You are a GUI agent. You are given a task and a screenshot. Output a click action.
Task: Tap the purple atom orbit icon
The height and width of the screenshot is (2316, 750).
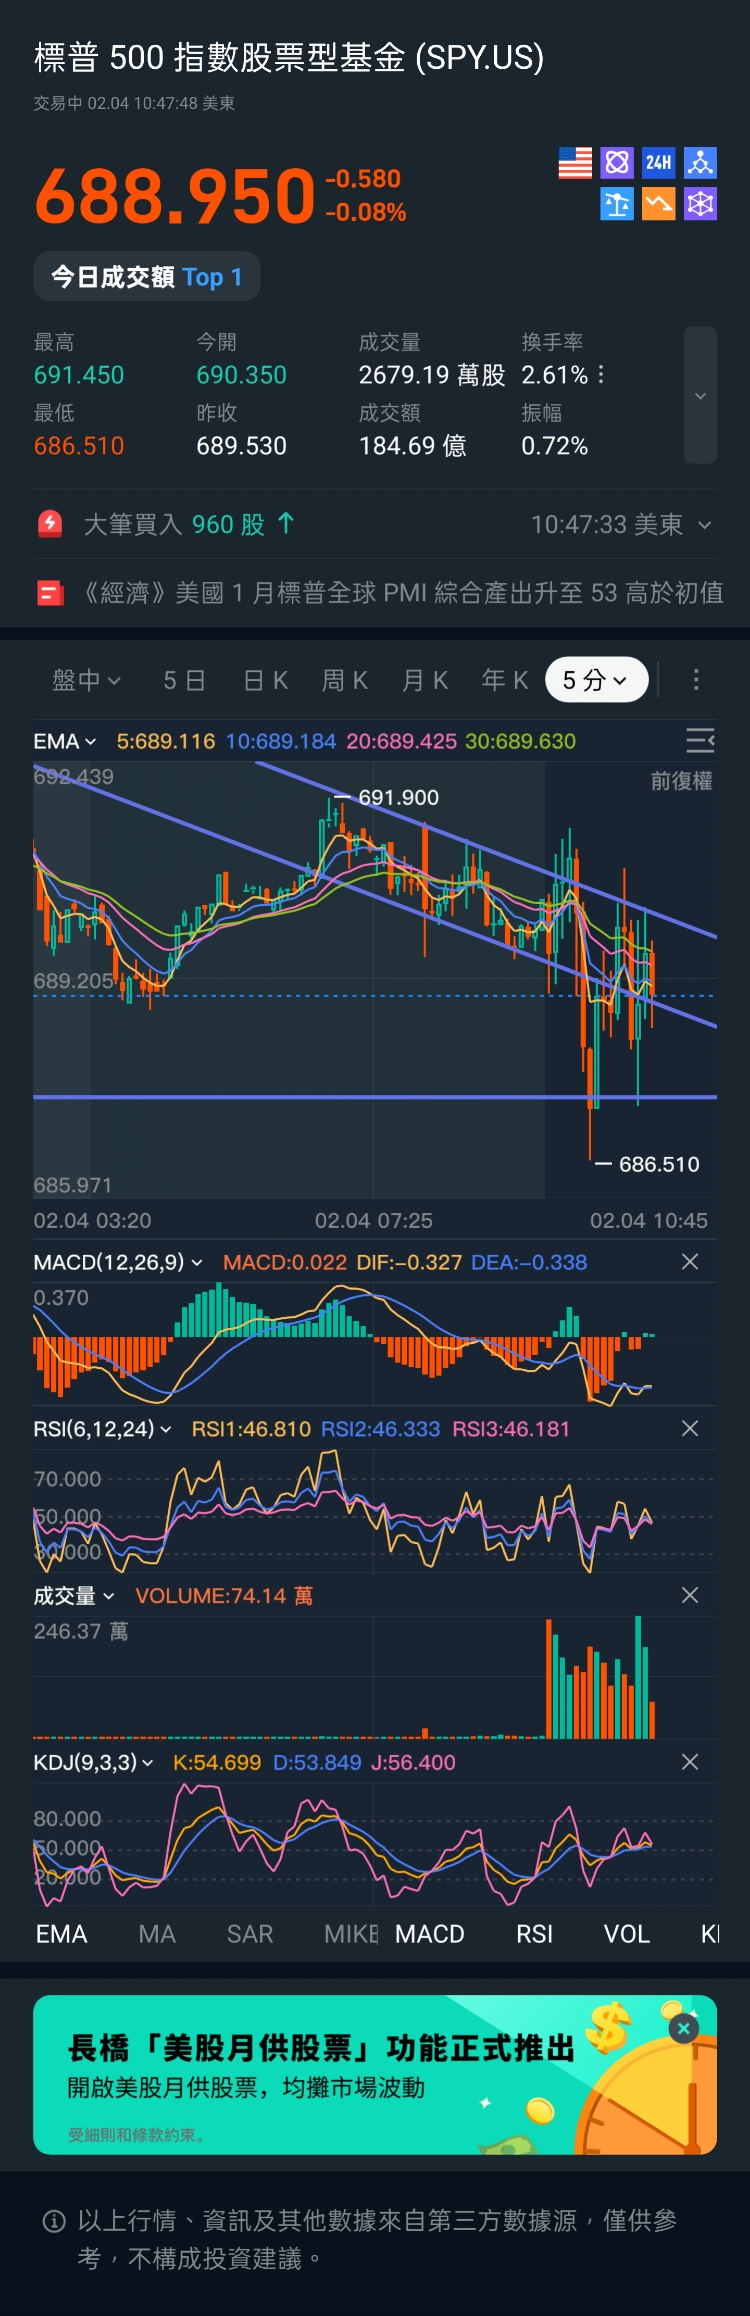(x=617, y=163)
